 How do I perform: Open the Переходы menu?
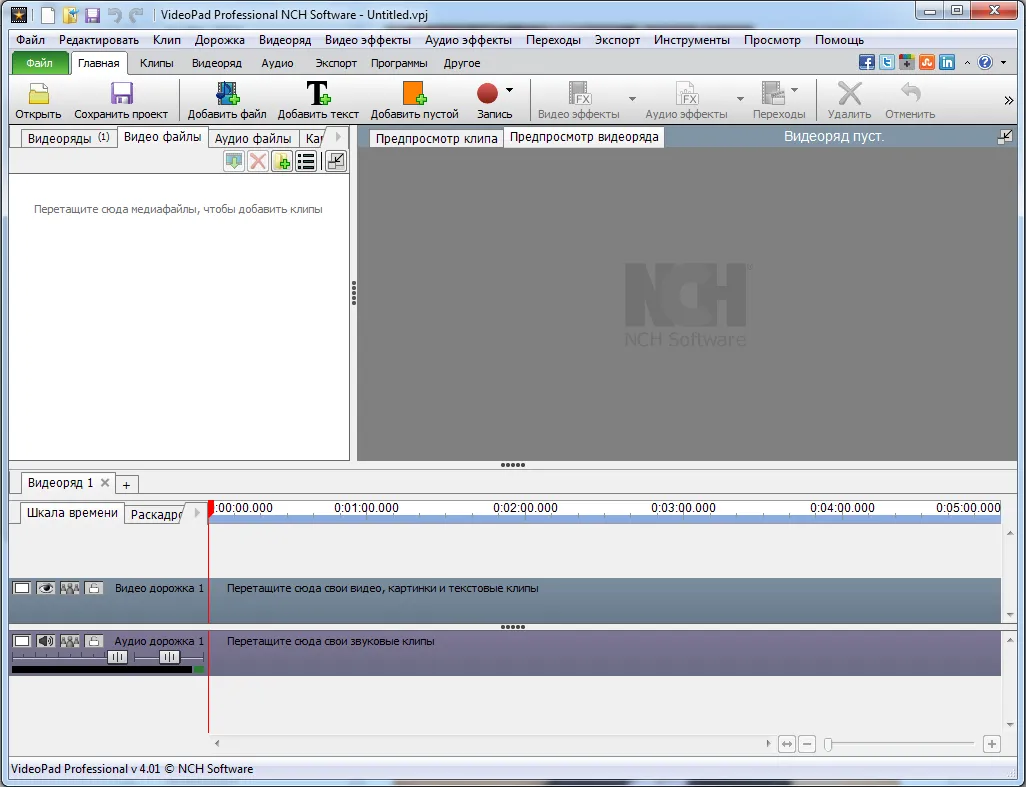tap(553, 40)
